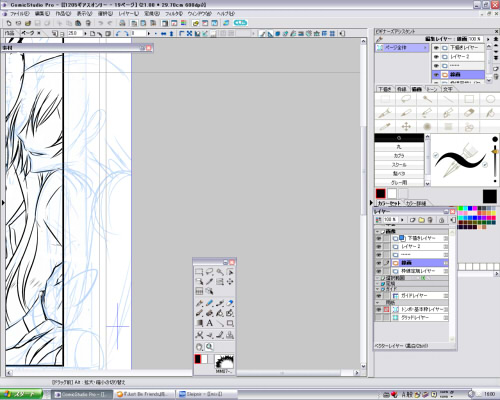Select the rectangle marquee tool in floating toolbox
500x400 pixels.
pos(199,272)
